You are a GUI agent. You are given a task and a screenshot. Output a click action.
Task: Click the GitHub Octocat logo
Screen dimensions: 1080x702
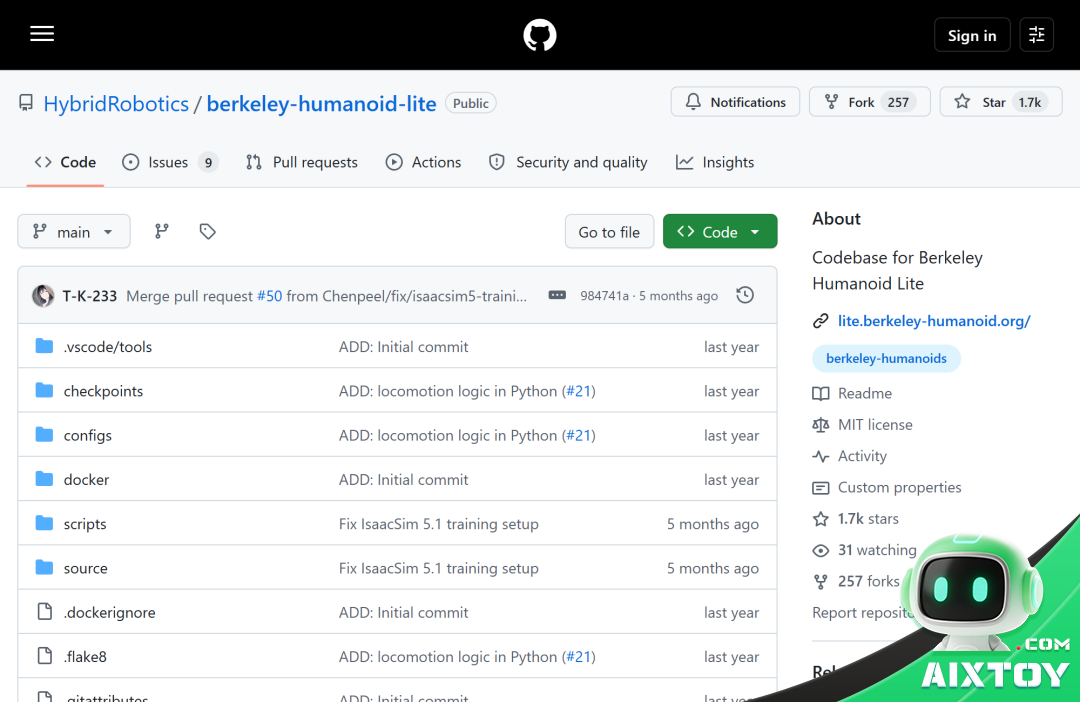click(540, 34)
